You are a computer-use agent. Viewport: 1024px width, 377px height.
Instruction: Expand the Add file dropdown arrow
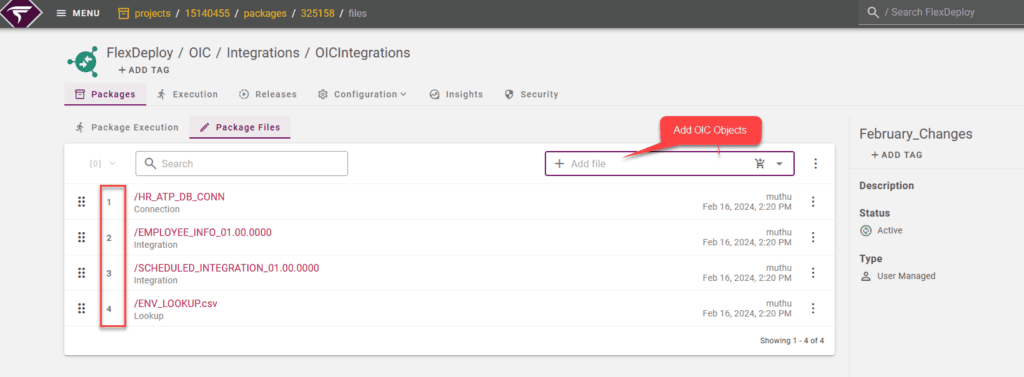click(x=779, y=164)
